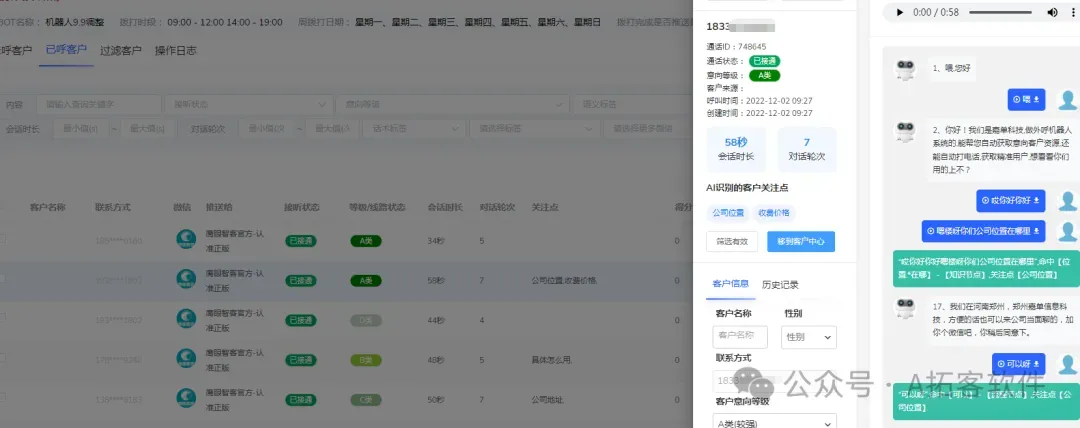Play the "嗯嗯呀你们公司位置在哪里" voice clip
This screenshot has height=428, width=1080.
pyautogui.click(x=931, y=231)
